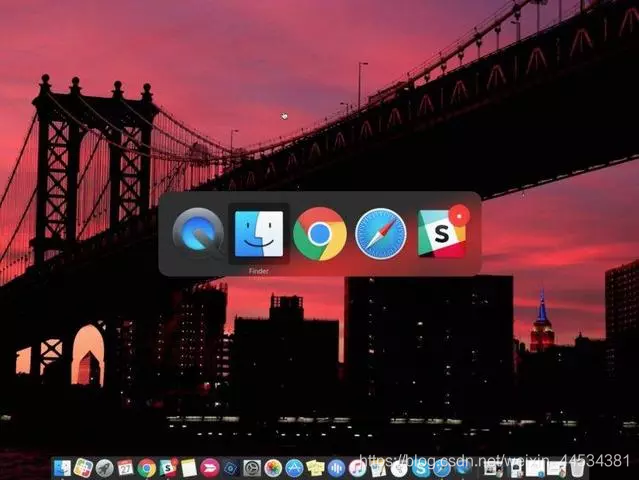Open the blue sound-wave app in Dock
This screenshot has width=639, height=480.
pyautogui.click(x=336, y=468)
